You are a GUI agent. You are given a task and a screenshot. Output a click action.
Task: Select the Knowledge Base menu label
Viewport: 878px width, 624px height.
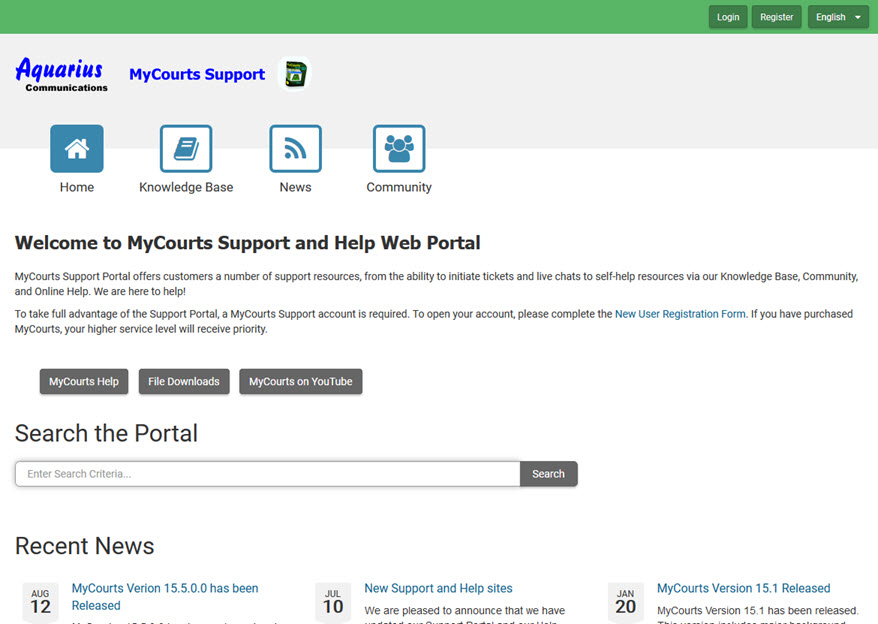point(186,187)
